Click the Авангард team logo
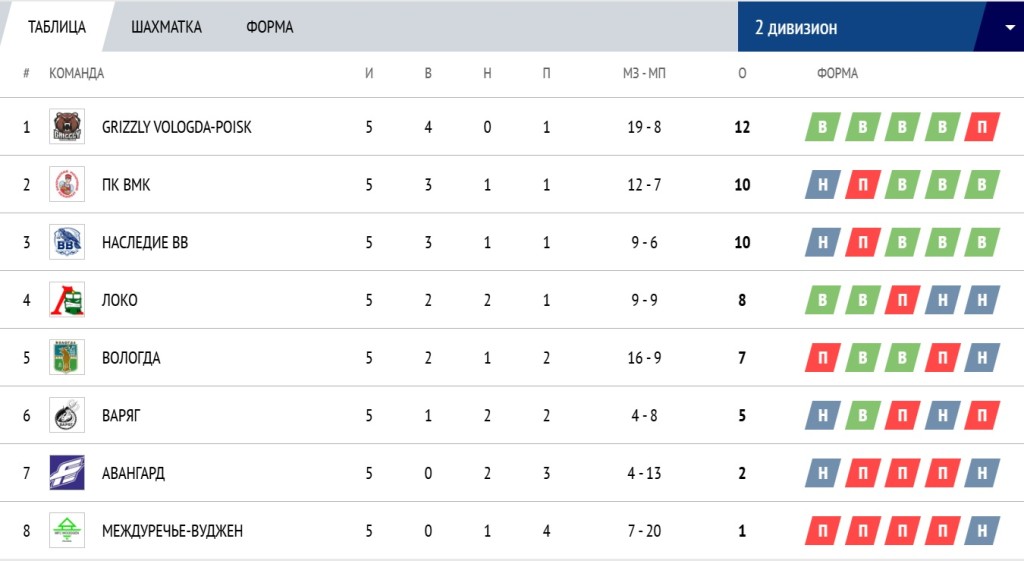Viewport: 1024px width, 561px height. 67,473
